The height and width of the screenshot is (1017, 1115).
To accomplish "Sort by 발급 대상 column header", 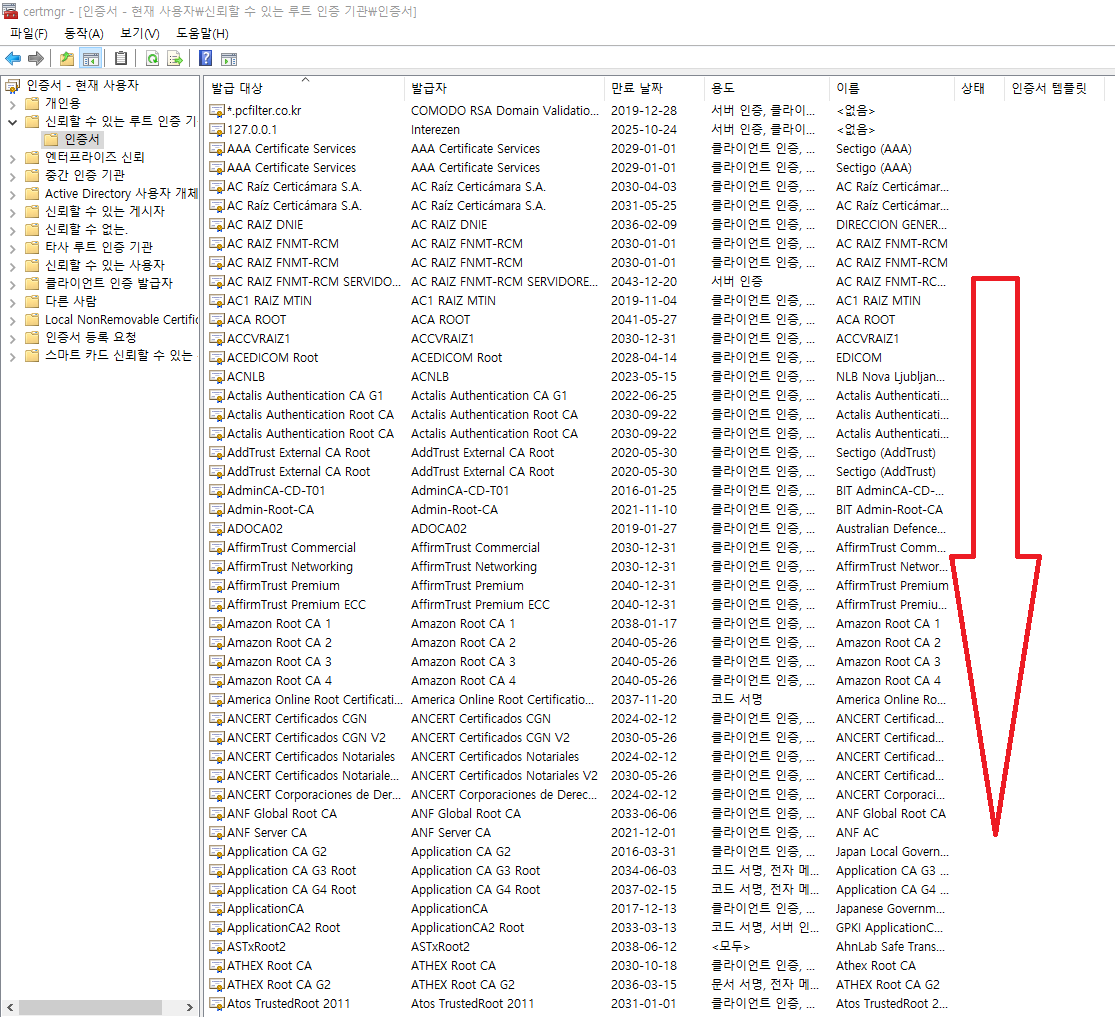I will (304, 88).
